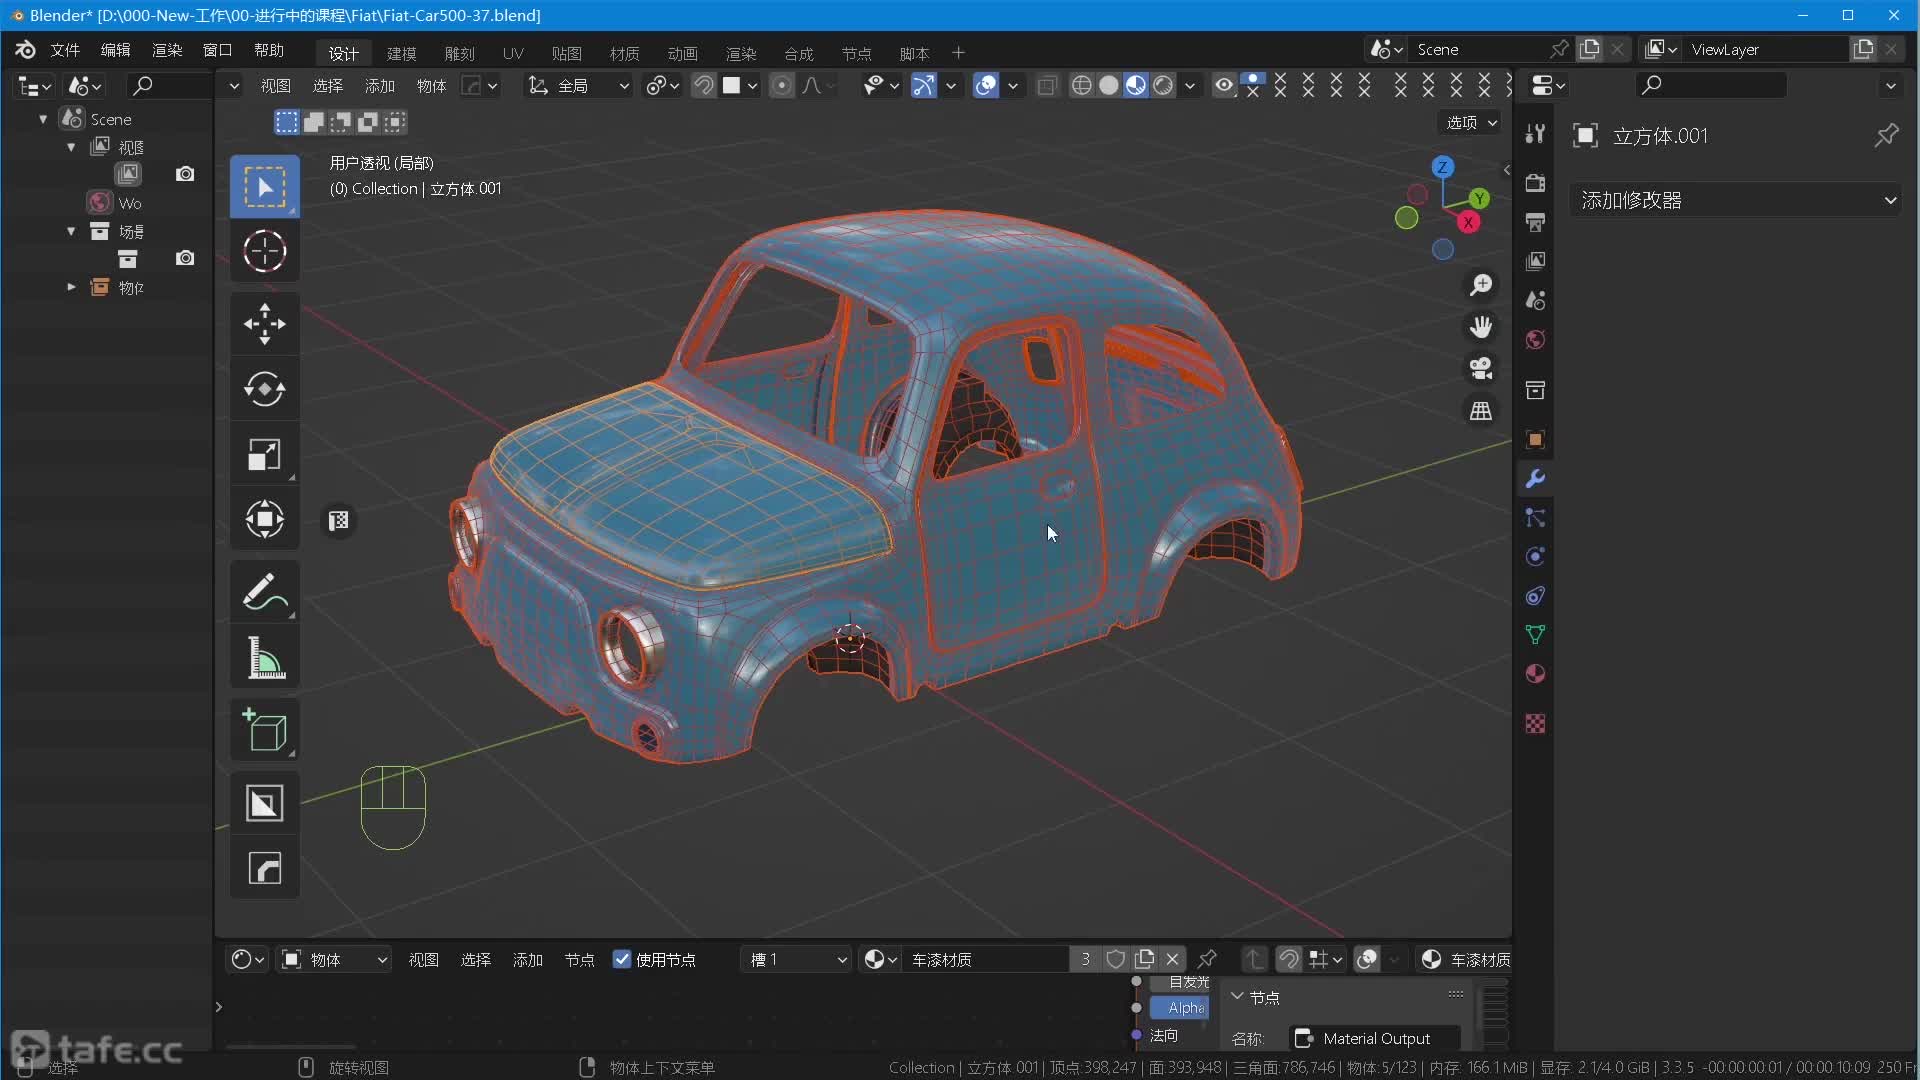Expand the 物体 outliner row
Viewport: 1920px width, 1080px height.
point(71,287)
